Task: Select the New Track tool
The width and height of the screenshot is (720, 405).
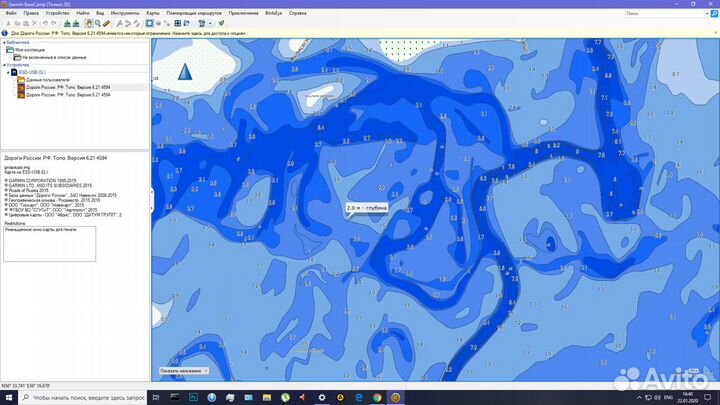Action: [137, 23]
